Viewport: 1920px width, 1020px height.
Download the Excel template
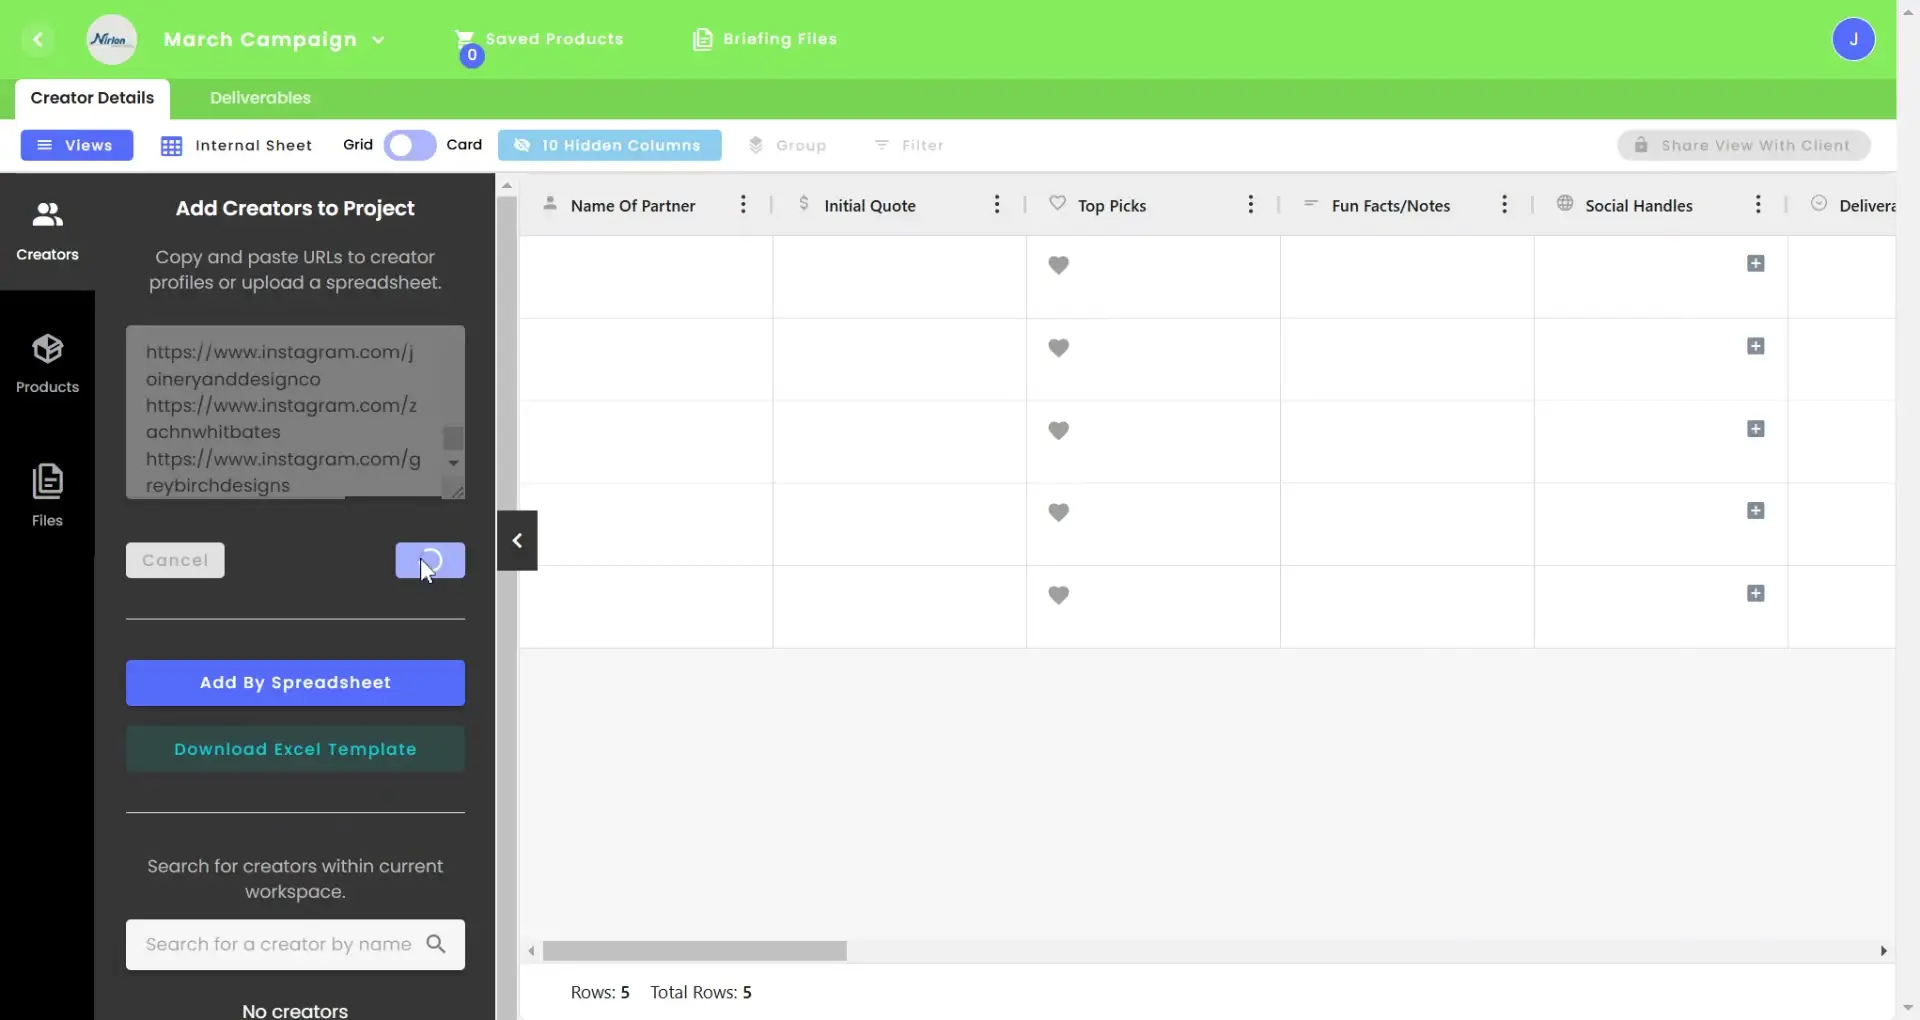point(295,748)
